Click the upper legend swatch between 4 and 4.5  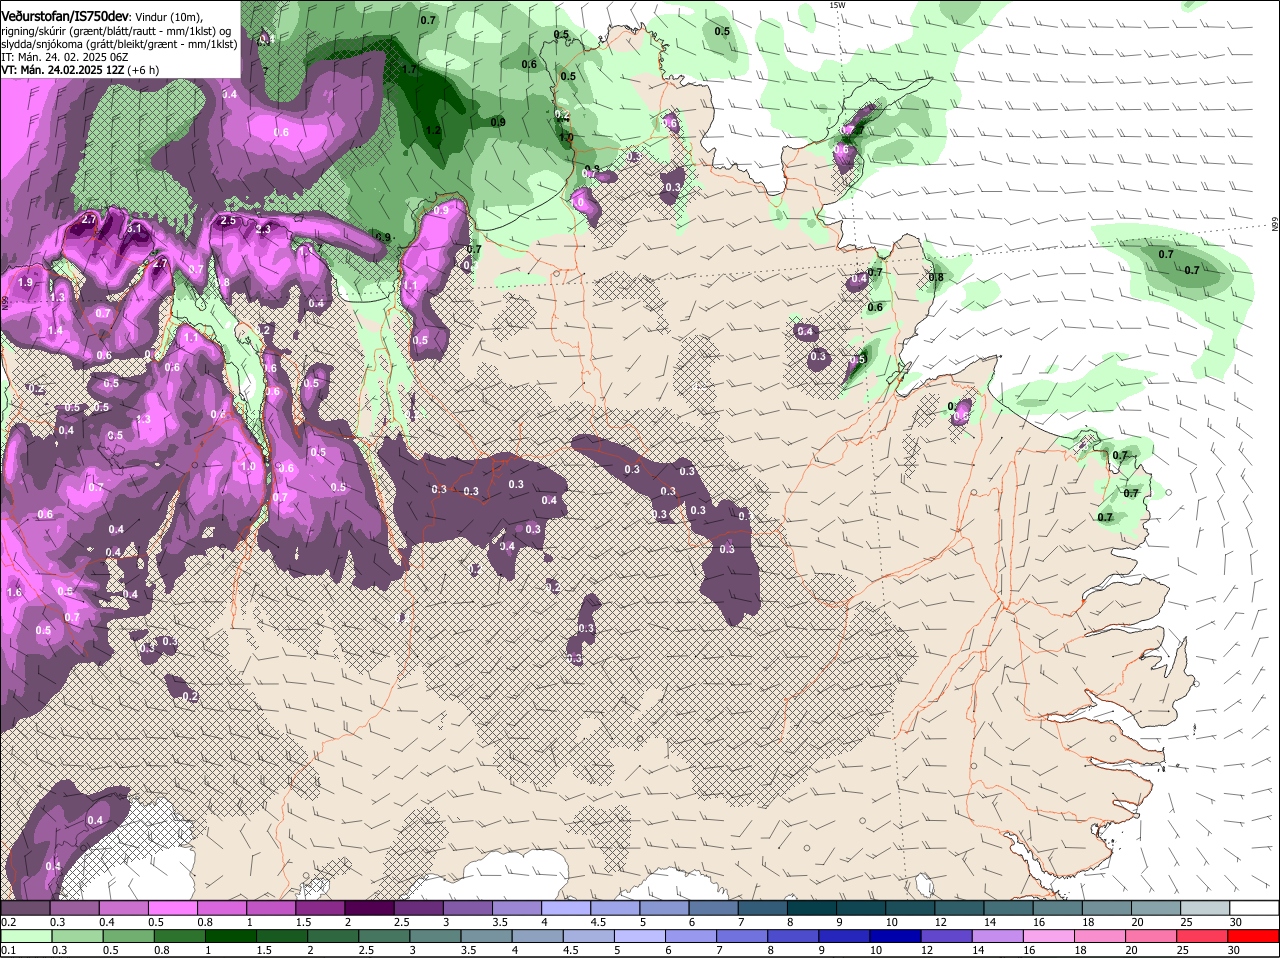(566, 907)
